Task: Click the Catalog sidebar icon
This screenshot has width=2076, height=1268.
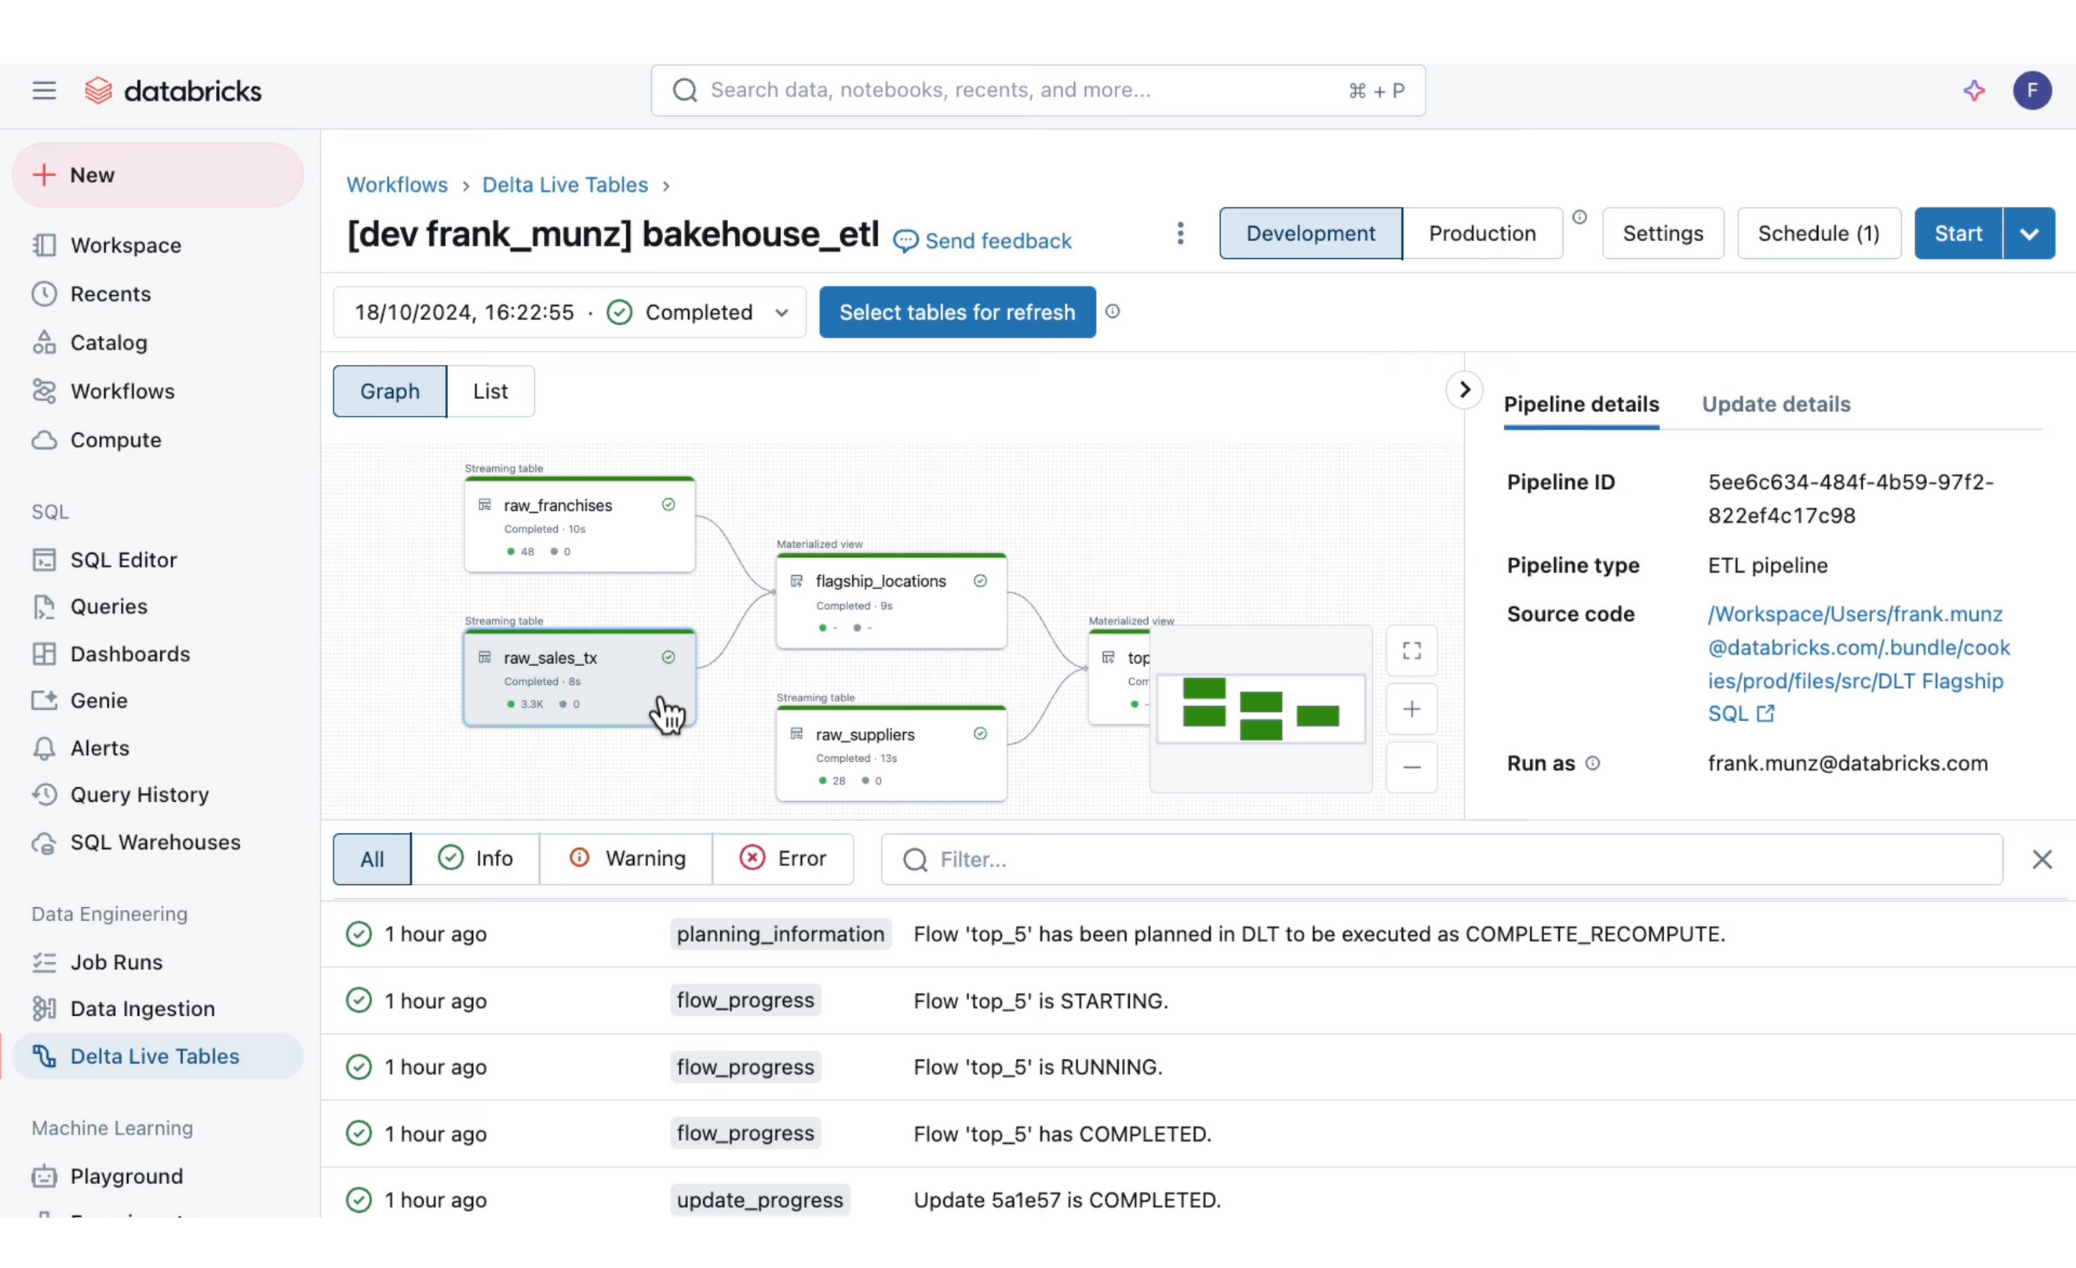Action: [x=44, y=343]
